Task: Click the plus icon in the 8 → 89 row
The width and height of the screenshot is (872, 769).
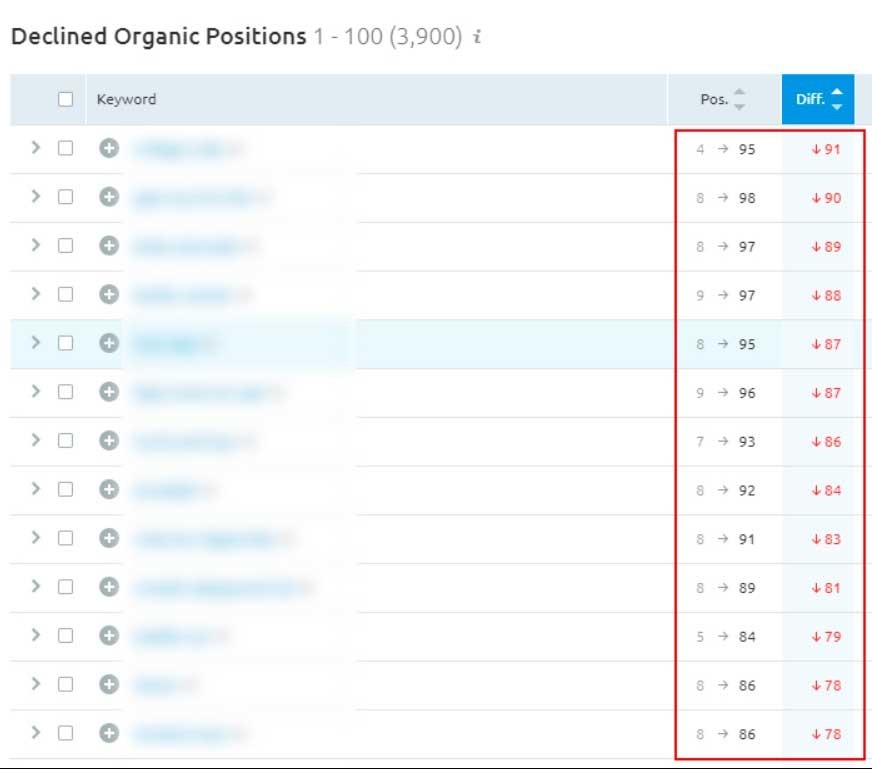Action: pos(109,587)
